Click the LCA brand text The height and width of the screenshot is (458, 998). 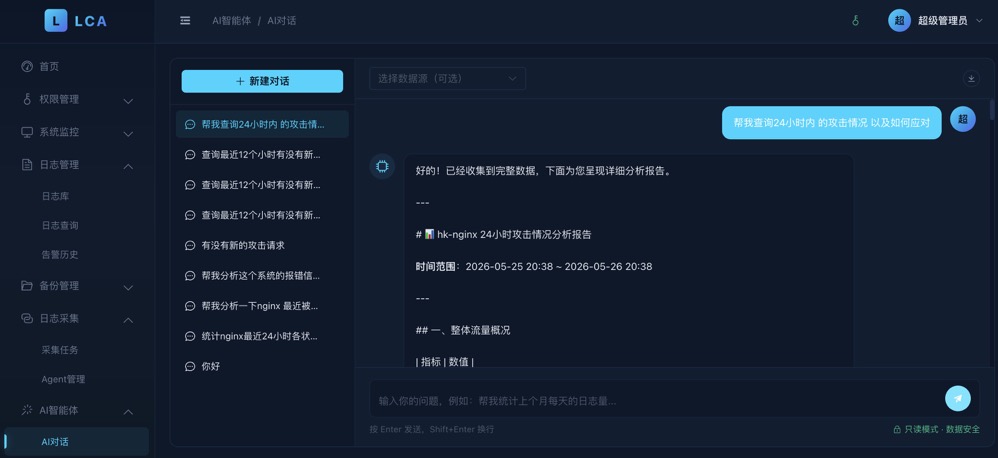(91, 22)
